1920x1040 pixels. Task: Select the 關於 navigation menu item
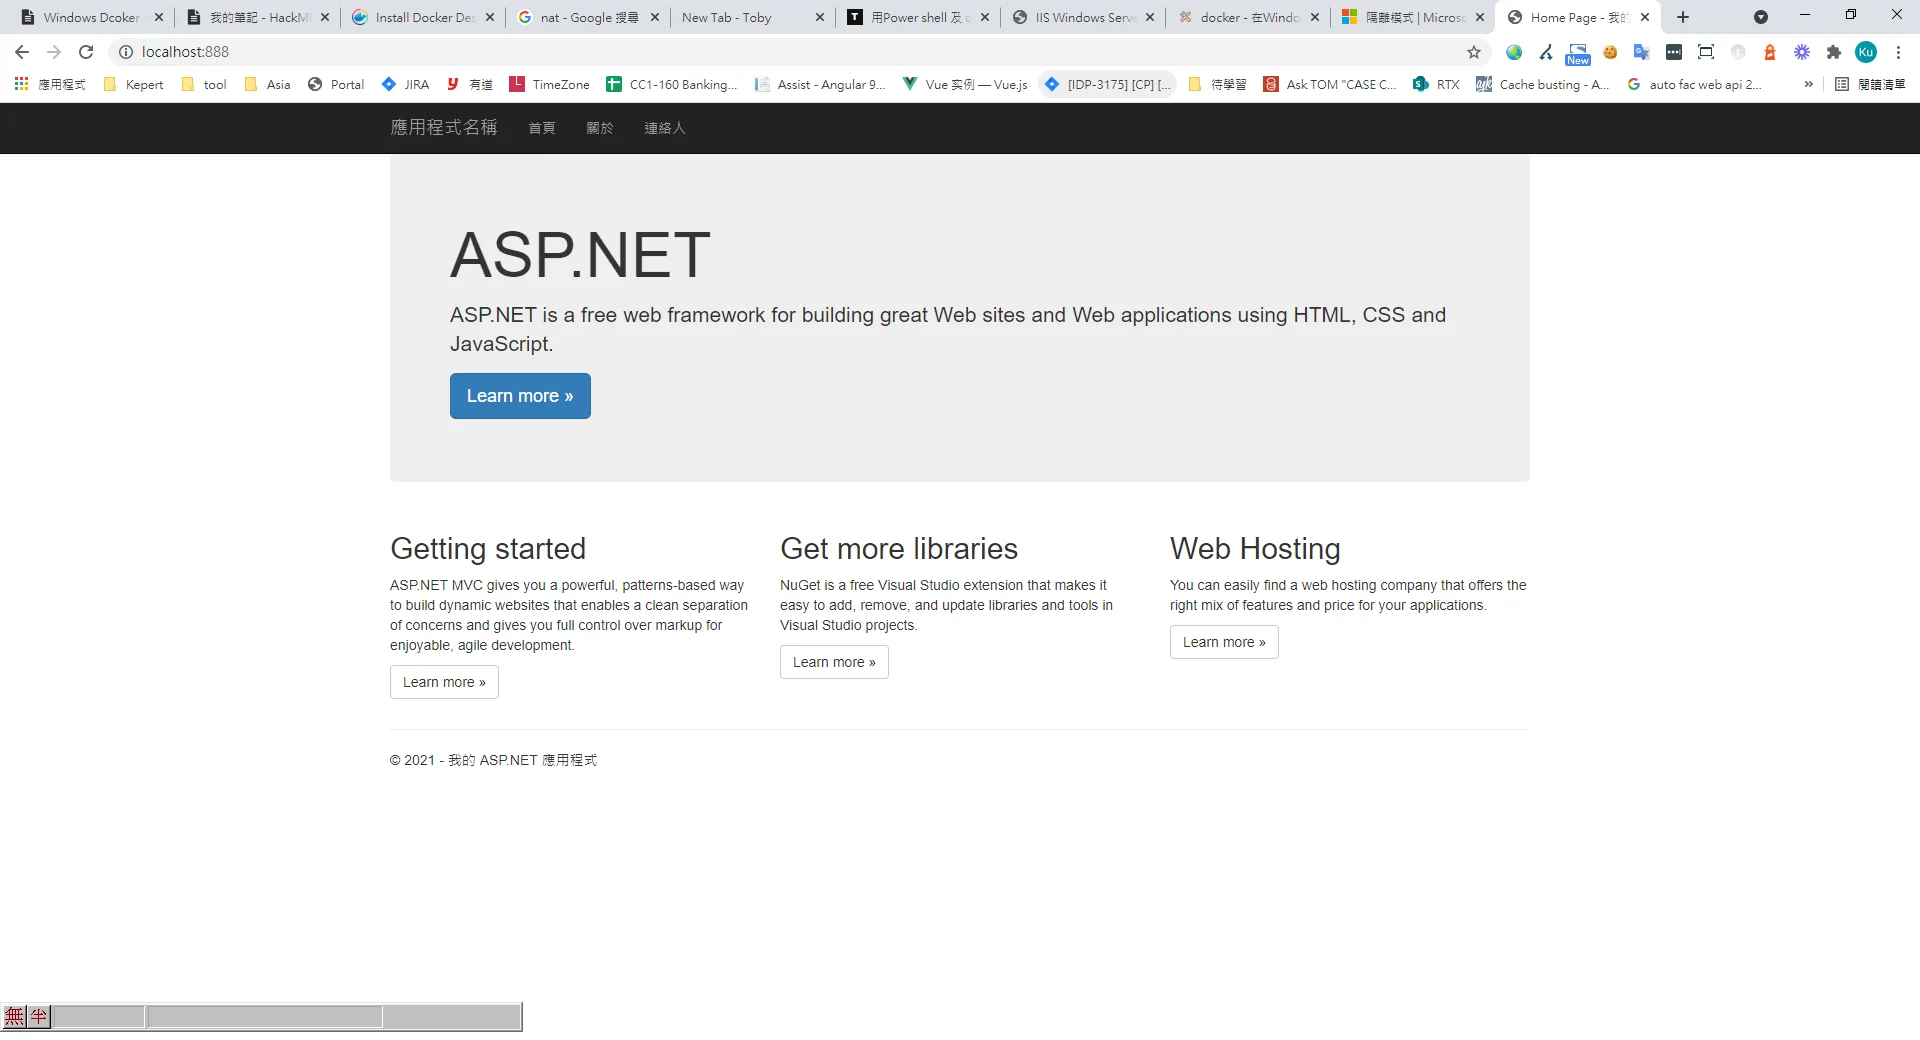point(599,128)
